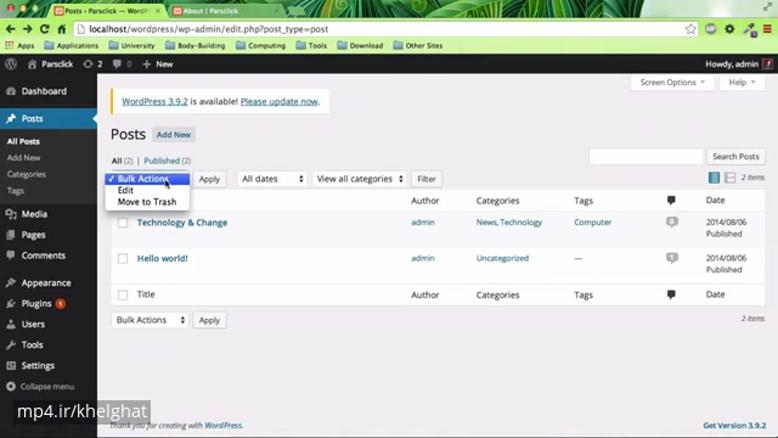Reload the page with refresh icon
Image resolution: width=778 pixels, height=438 pixels.
tap(45, 29)
